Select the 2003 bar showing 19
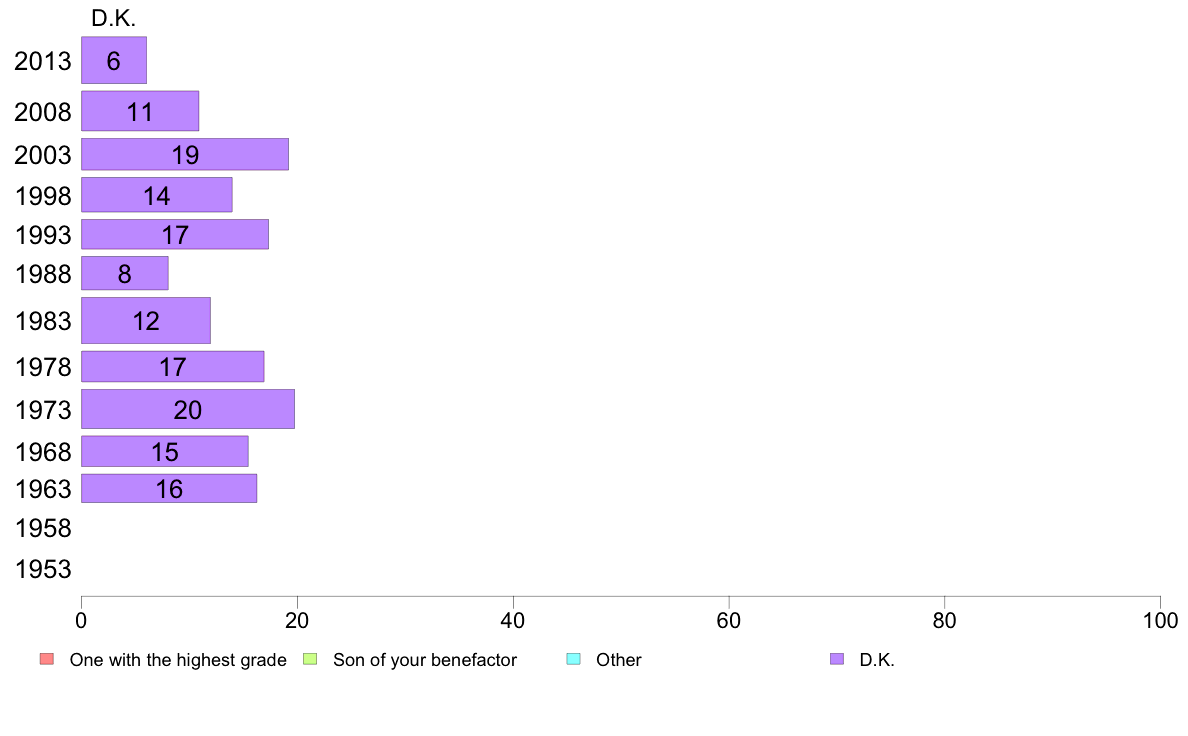Screen dimensions: 1188x736 [185, 155]
